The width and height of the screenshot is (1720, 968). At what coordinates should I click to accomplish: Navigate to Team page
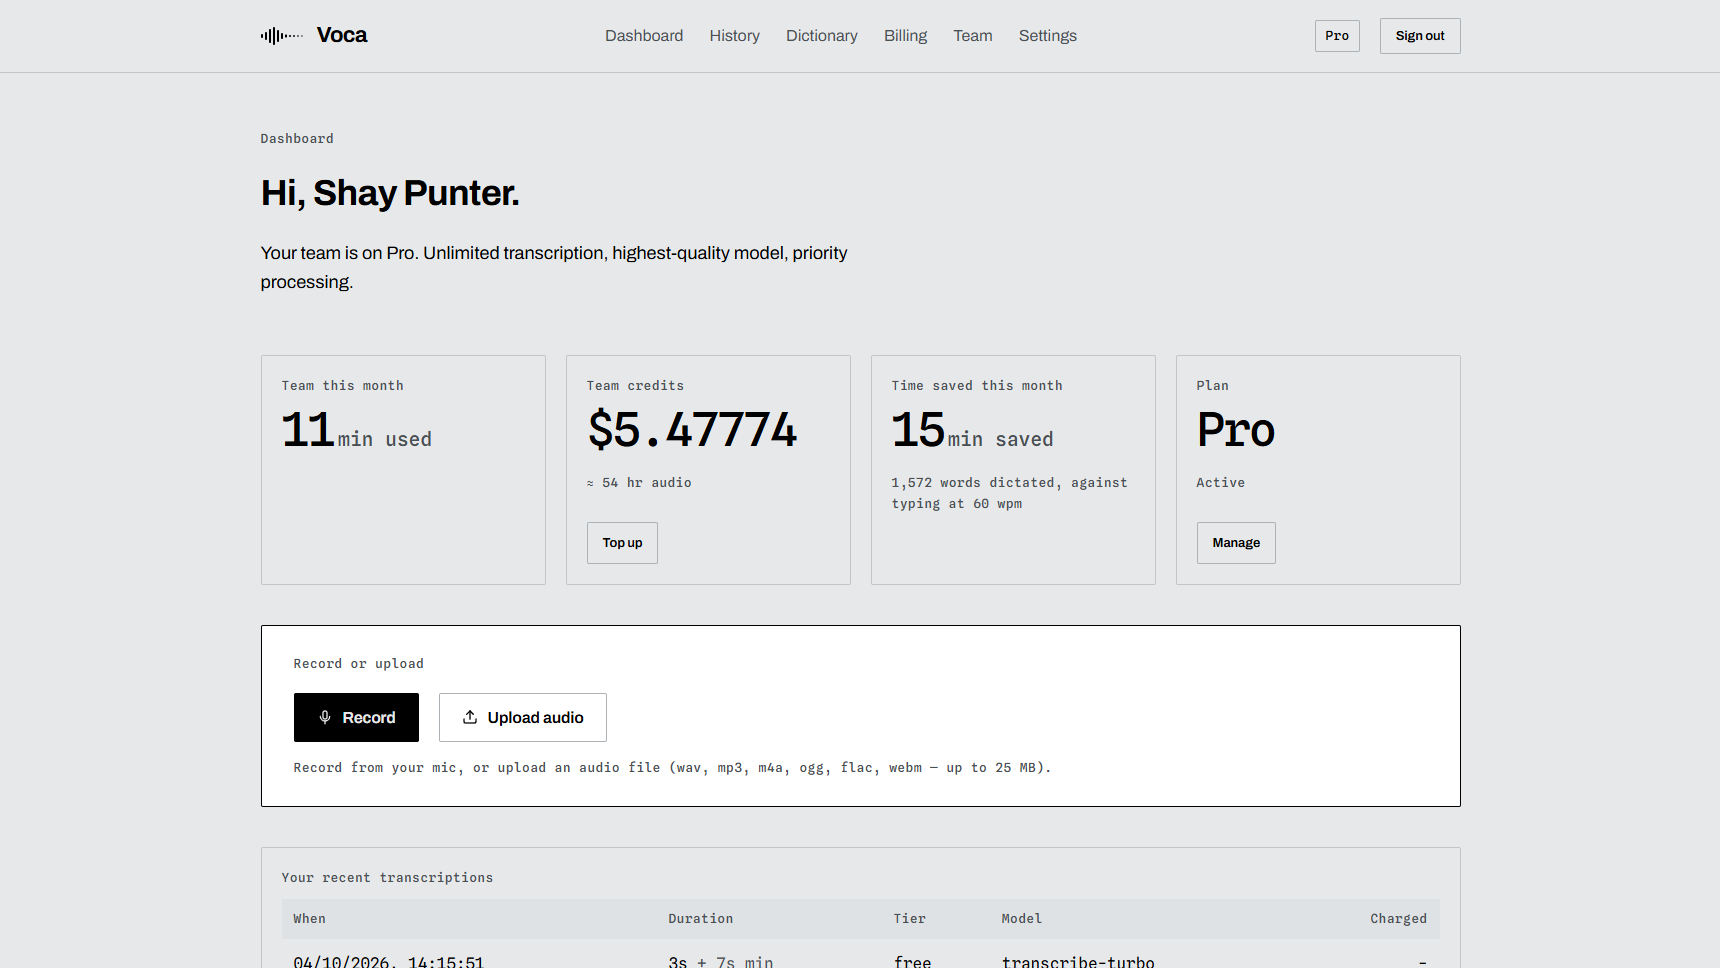[973, 36]
